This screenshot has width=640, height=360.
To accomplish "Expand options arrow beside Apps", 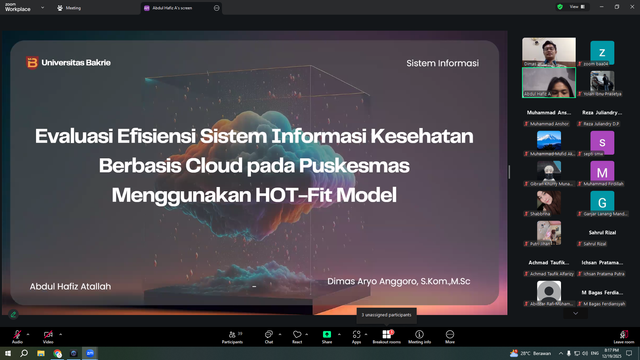I will click(x=366, y=334).
